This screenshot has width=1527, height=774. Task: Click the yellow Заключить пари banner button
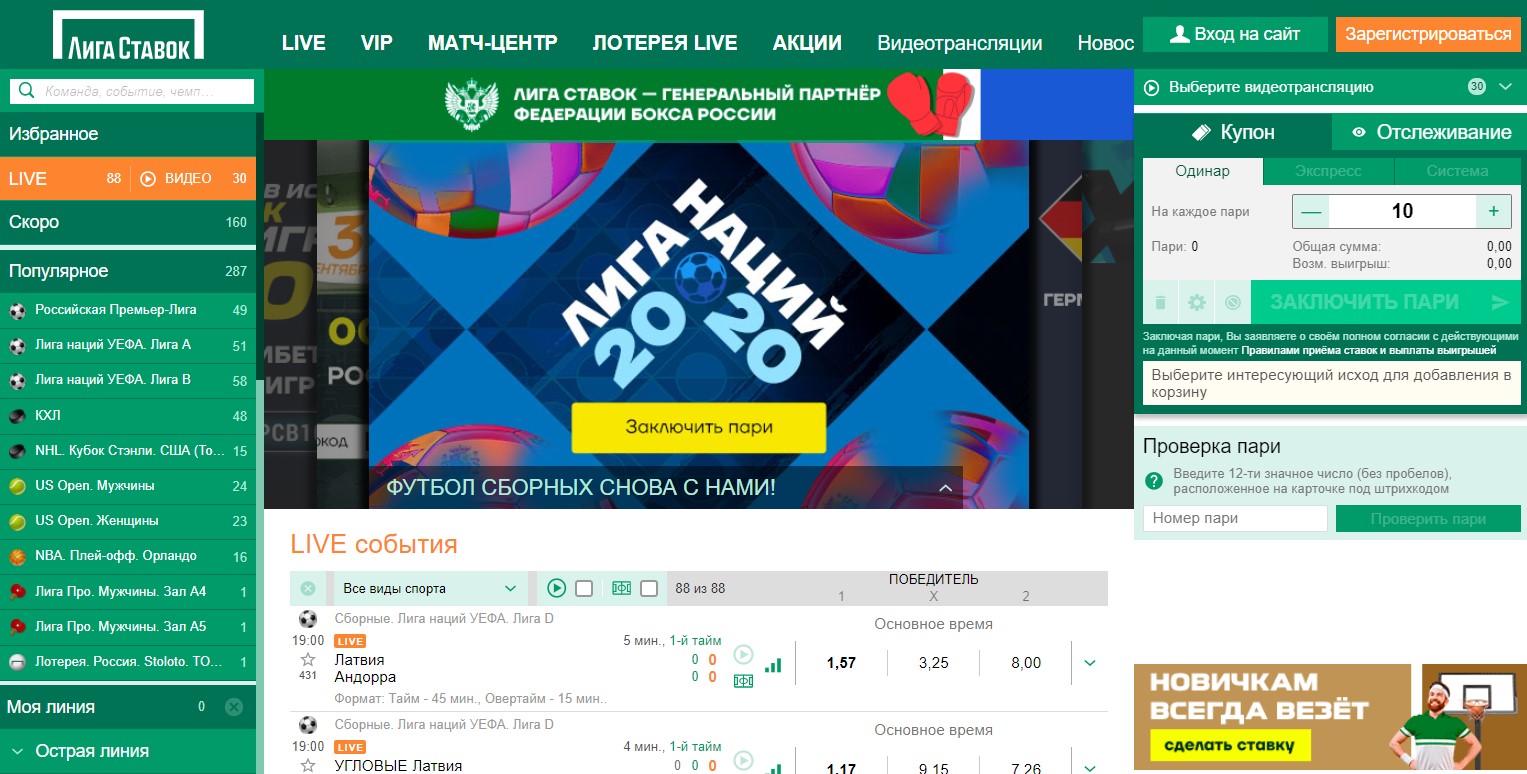699,427
